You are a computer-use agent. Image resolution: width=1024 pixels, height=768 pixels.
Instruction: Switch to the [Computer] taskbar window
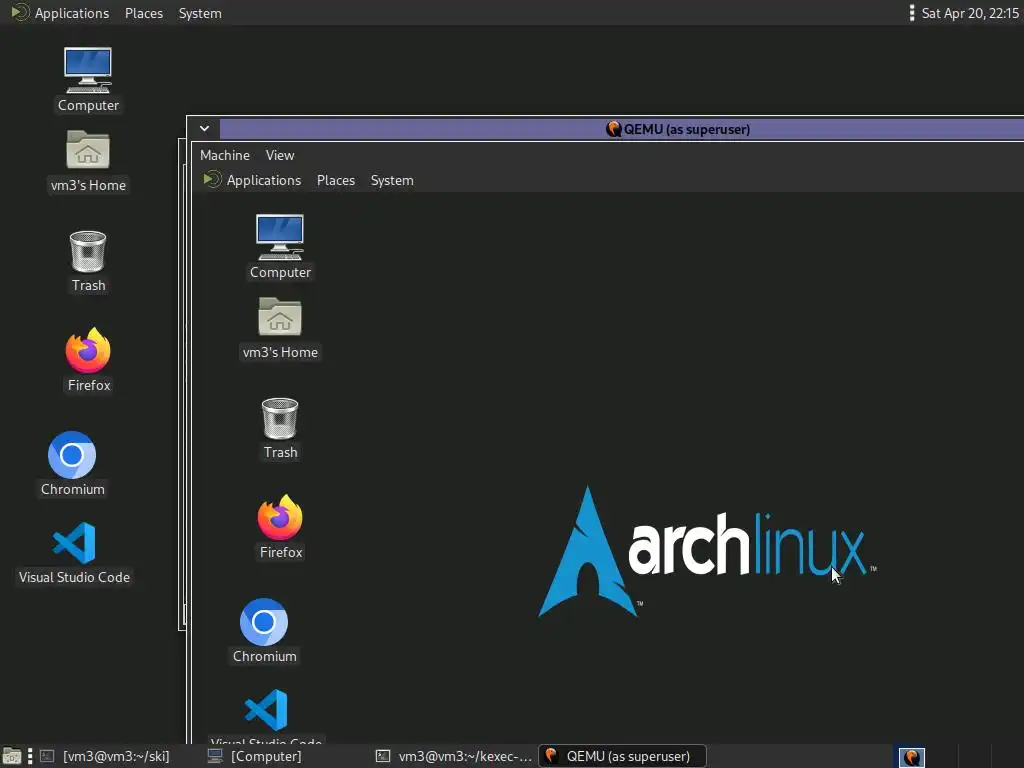(255, 756)
